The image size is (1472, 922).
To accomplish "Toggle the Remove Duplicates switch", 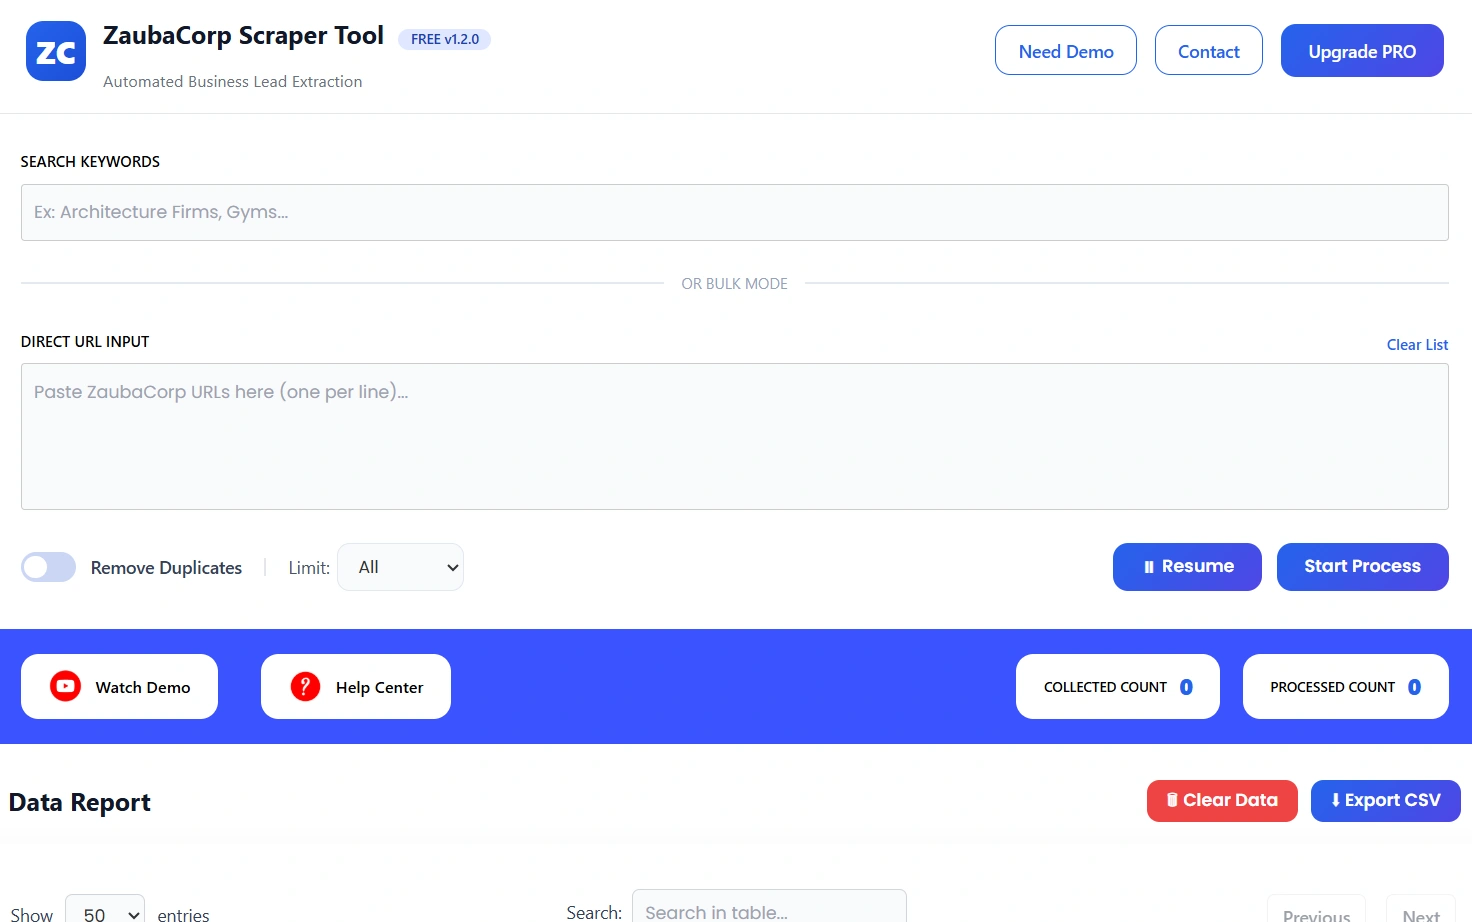I will [49, 567].
